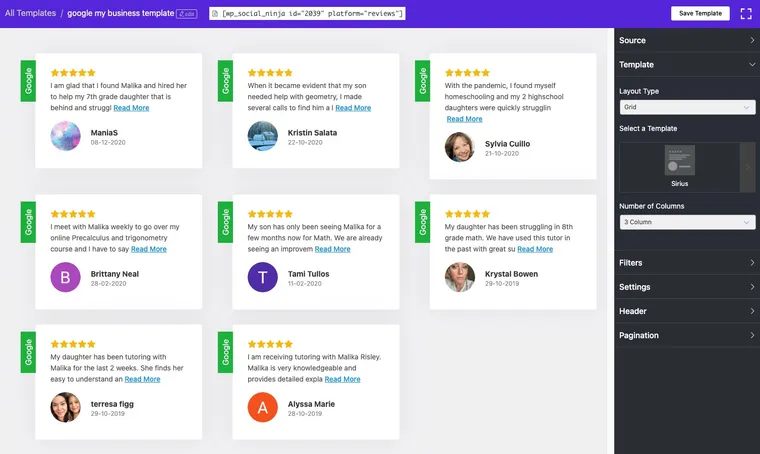Open Read More on Kristin Salata review

[x=353, y=108]
